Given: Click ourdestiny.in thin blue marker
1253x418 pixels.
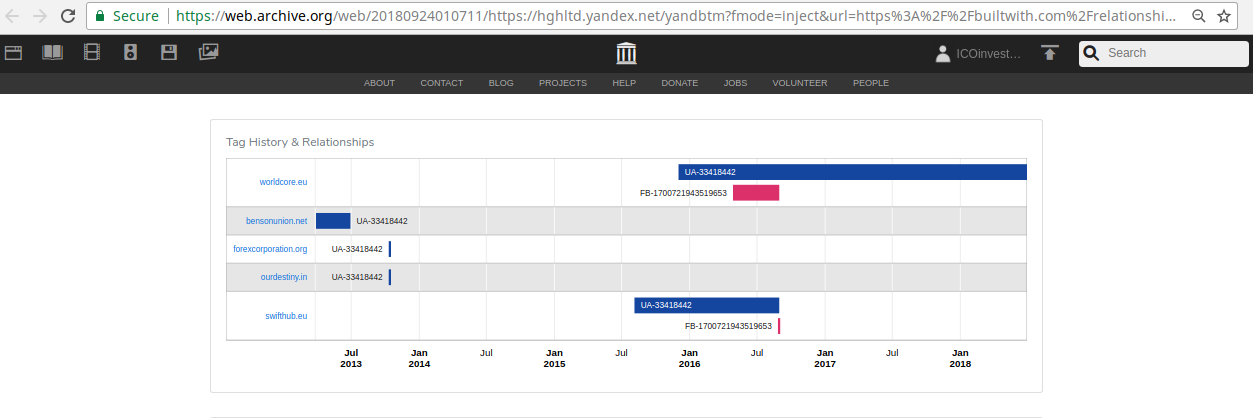Looking at the screenshot, I should (x=390, y=277).
